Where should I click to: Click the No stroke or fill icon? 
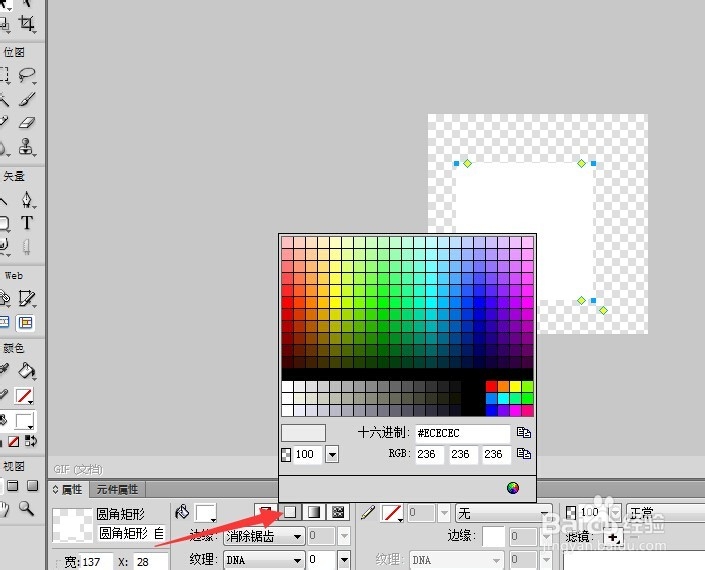point(13,441)
